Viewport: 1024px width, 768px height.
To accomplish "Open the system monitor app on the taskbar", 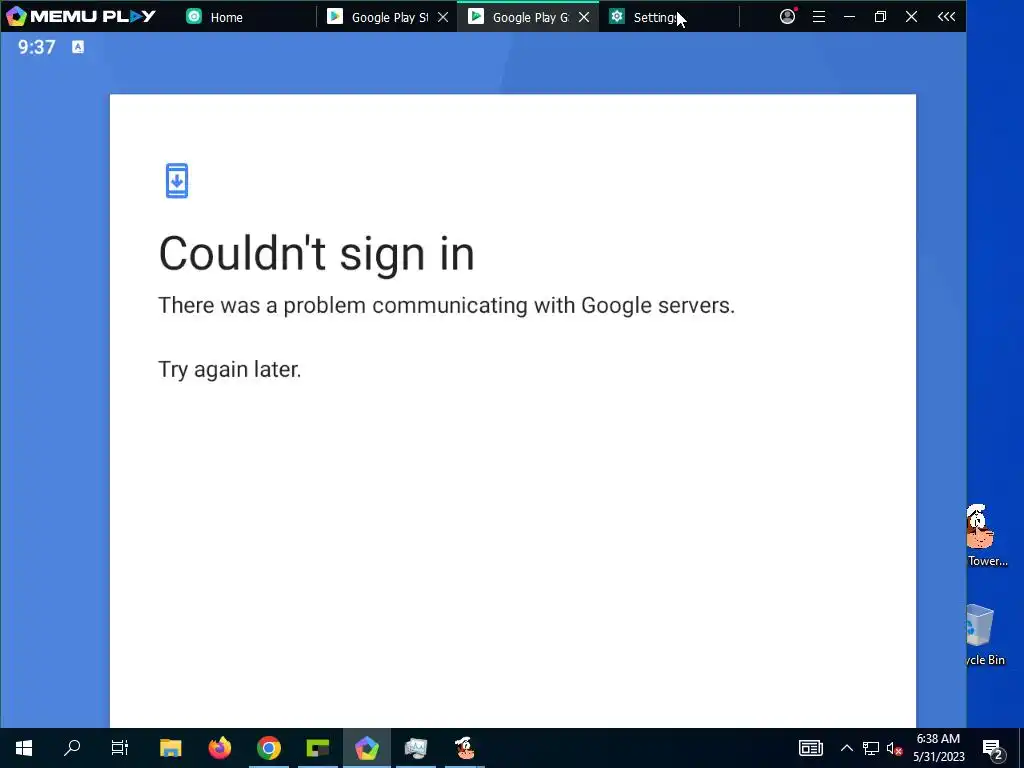I will tap(415, 748).
